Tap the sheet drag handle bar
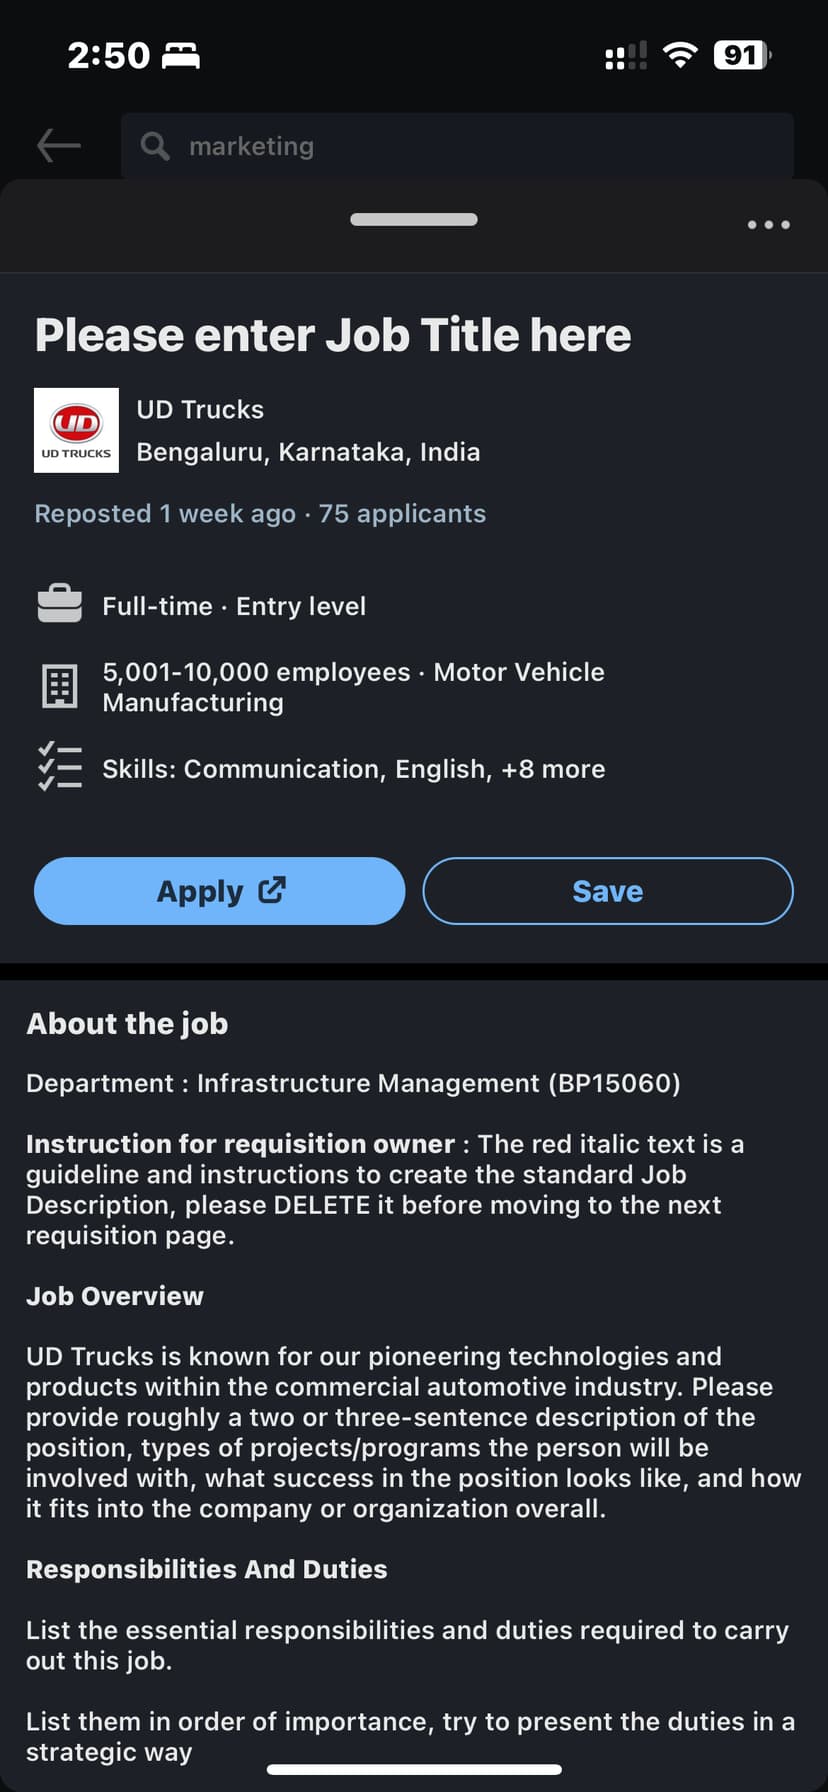 (x=414, y=220)
